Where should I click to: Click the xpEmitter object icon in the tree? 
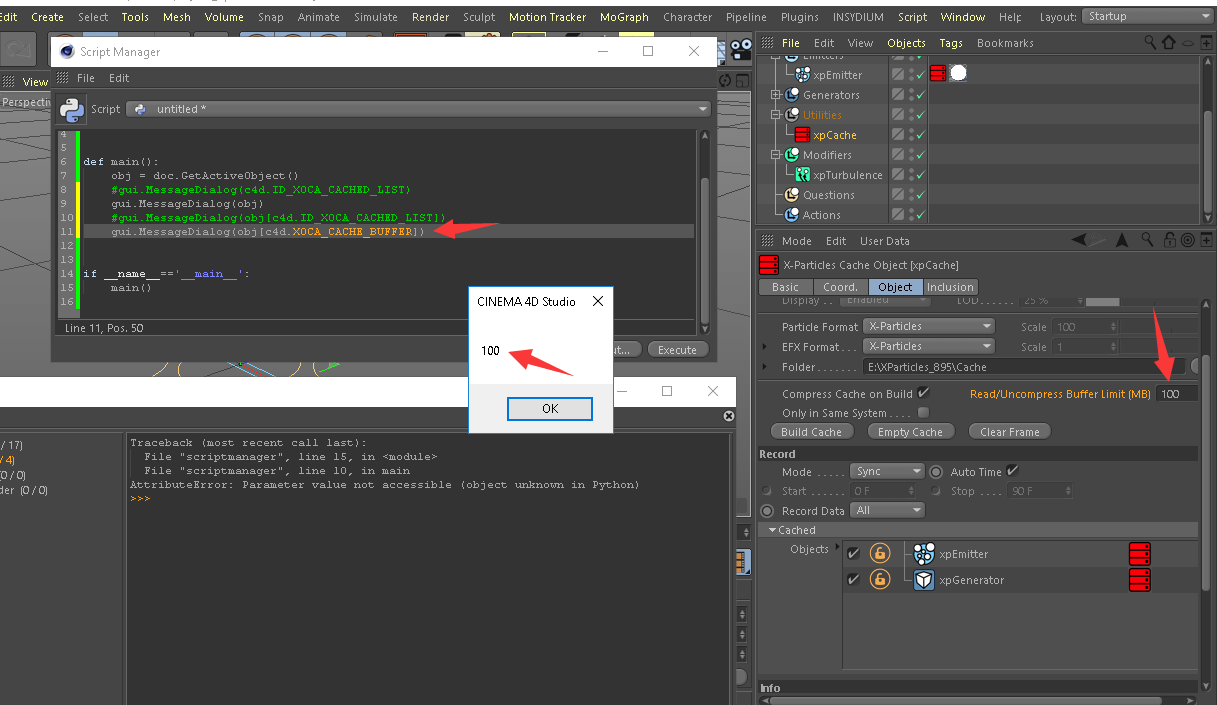[803, 75]
